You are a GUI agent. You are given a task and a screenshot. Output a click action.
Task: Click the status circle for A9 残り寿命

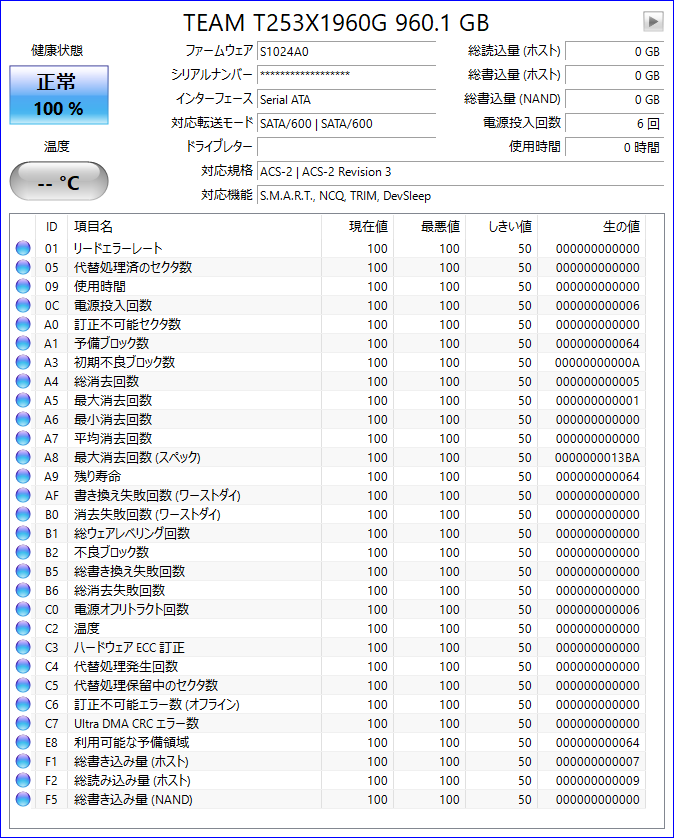pos(23,476)
